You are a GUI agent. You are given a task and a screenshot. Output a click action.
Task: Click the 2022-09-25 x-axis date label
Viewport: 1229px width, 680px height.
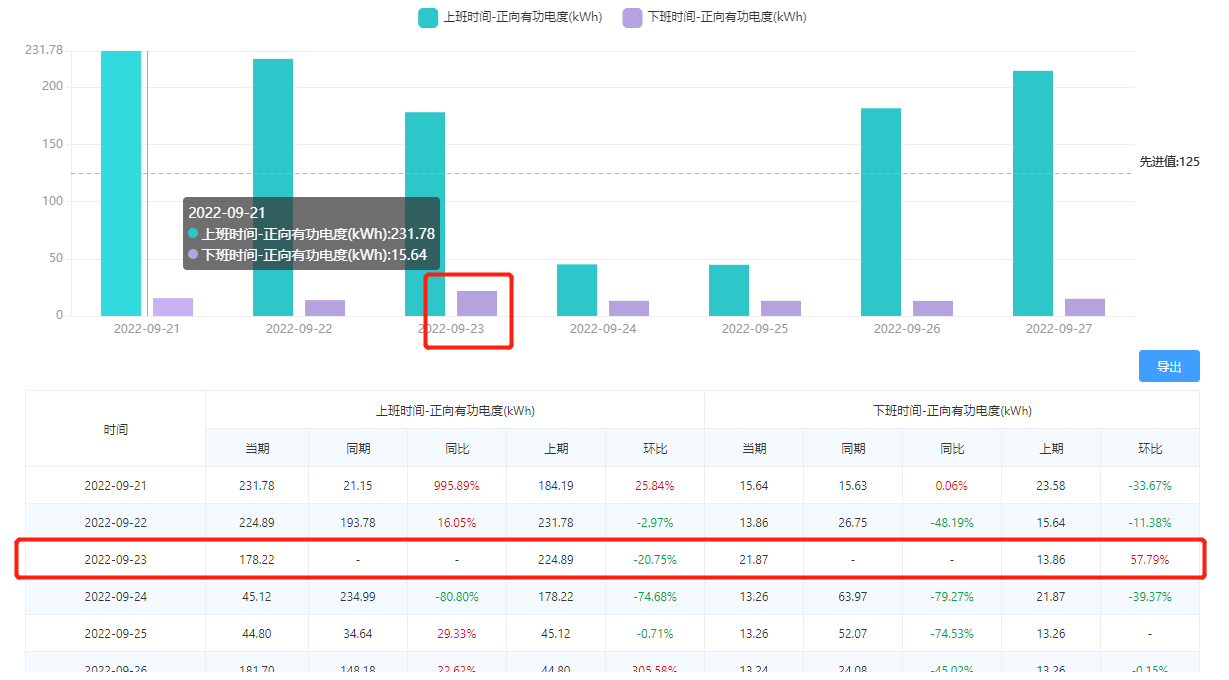755,328
